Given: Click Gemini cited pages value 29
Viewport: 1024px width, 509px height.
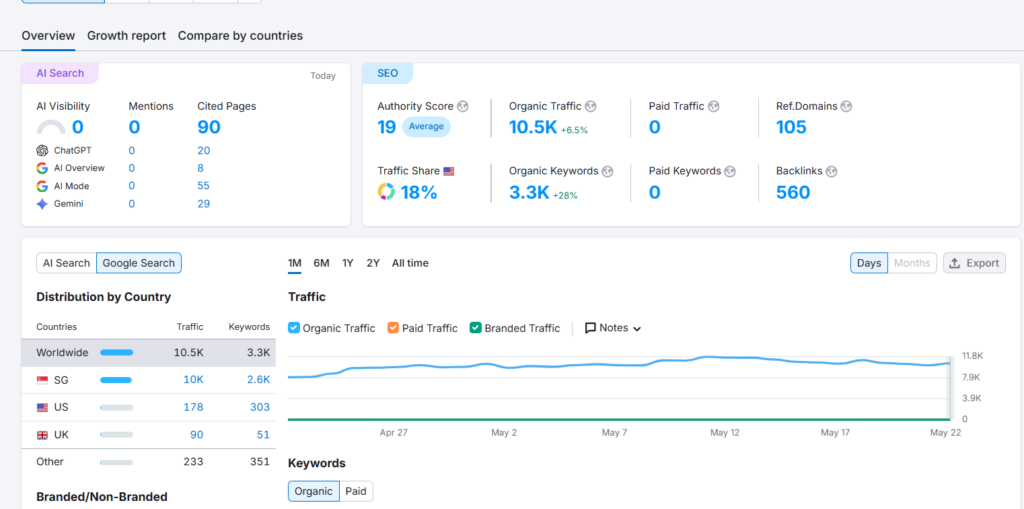Looking at the screenshot, I should click(x=204, y=204).
